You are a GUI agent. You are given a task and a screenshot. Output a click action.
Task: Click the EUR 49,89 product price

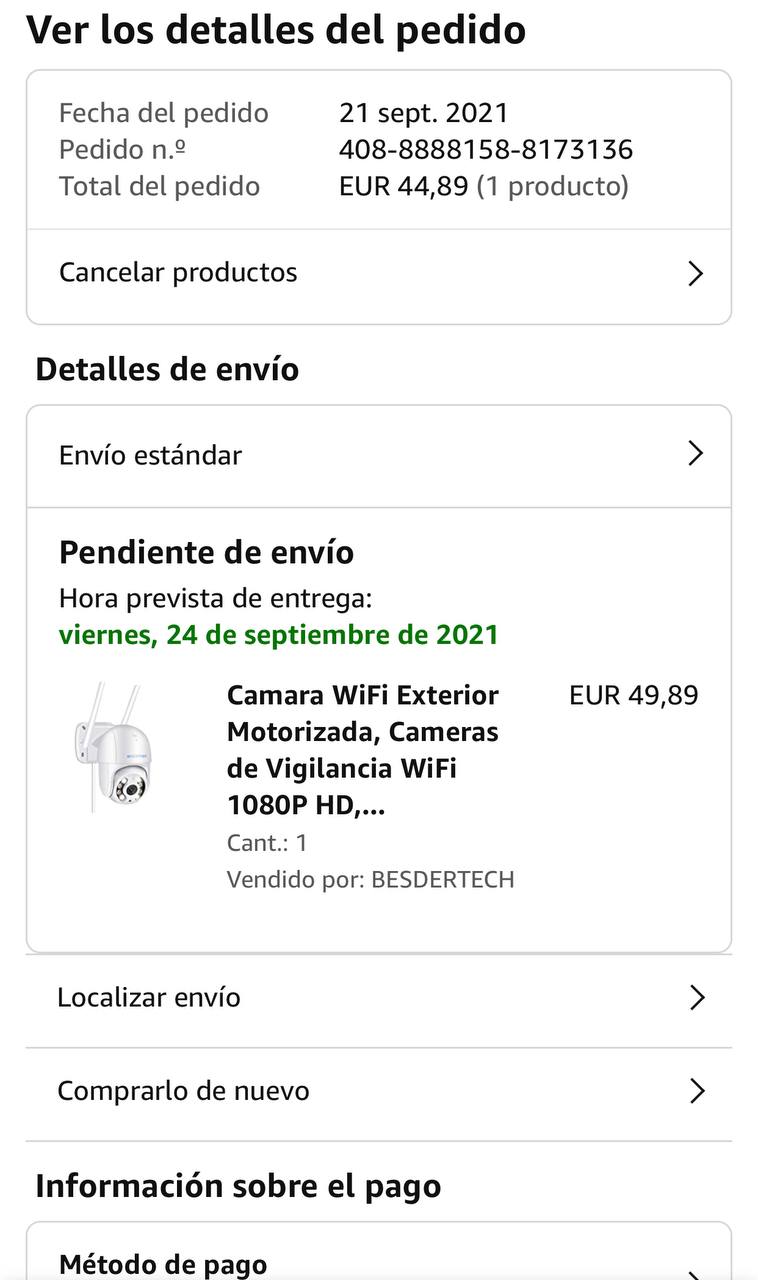633,695
